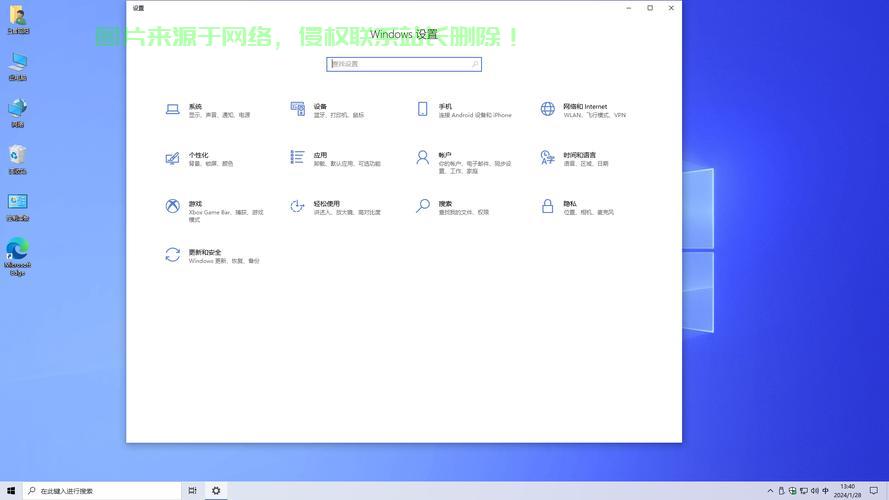The width and height of the screenshot is (889, 500).
Task: Click the taskbar search box
Action: (102, 491)
